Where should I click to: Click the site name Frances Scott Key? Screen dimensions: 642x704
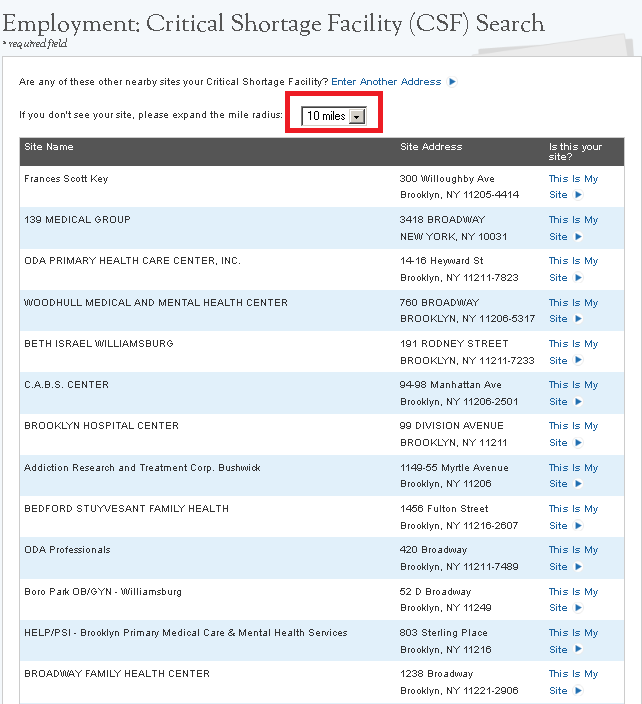pos(66,179)
